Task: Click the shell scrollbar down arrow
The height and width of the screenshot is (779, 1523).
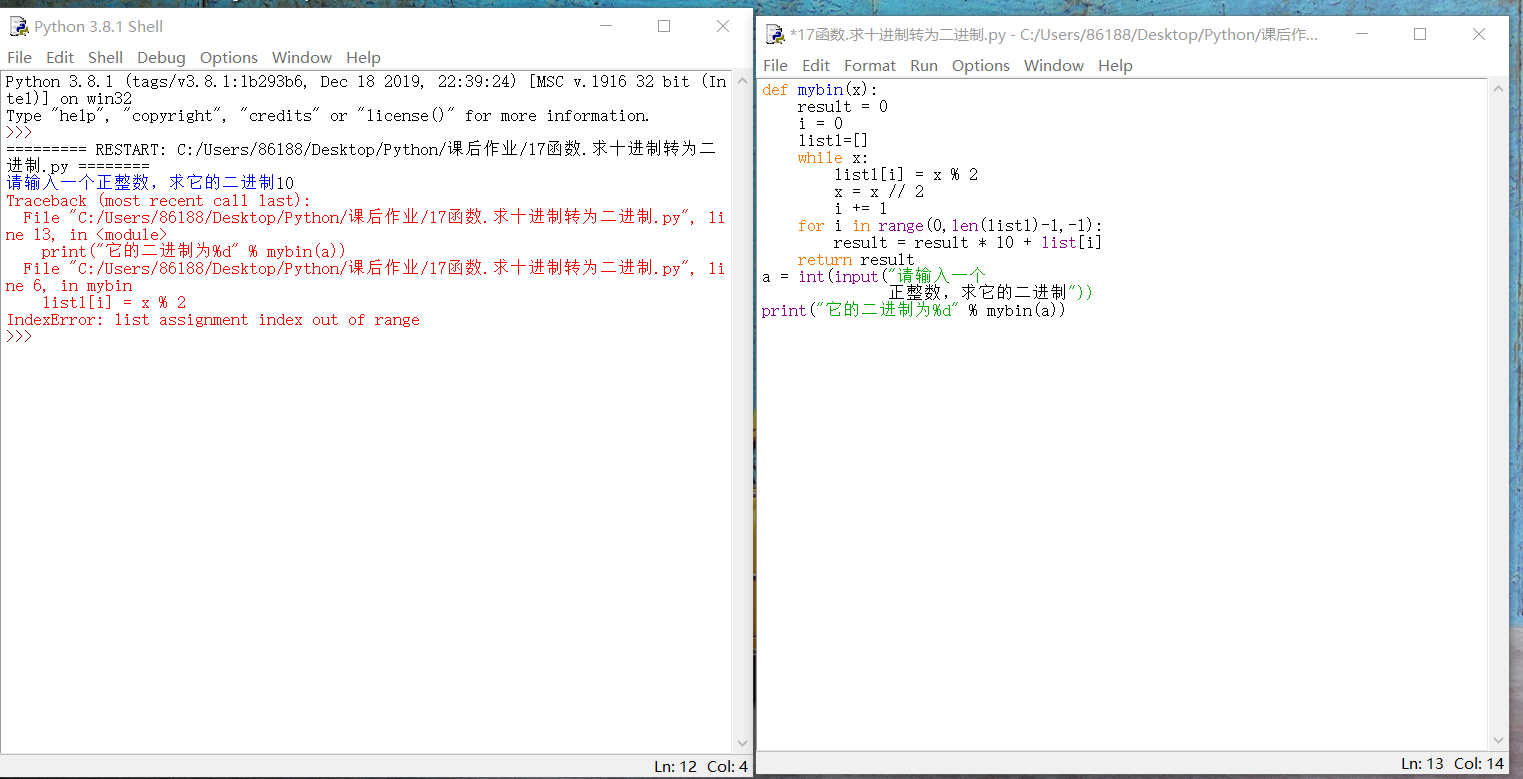Action: [x=742, y=744]
